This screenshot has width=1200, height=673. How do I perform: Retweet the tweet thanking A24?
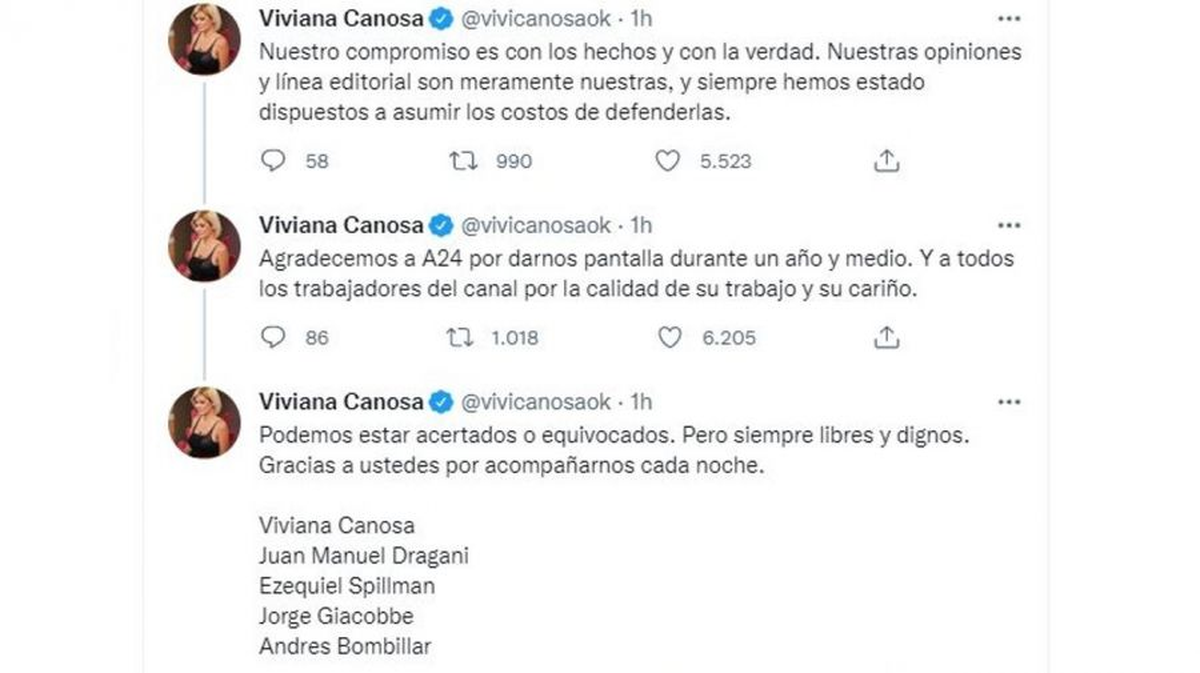point(460,338)
